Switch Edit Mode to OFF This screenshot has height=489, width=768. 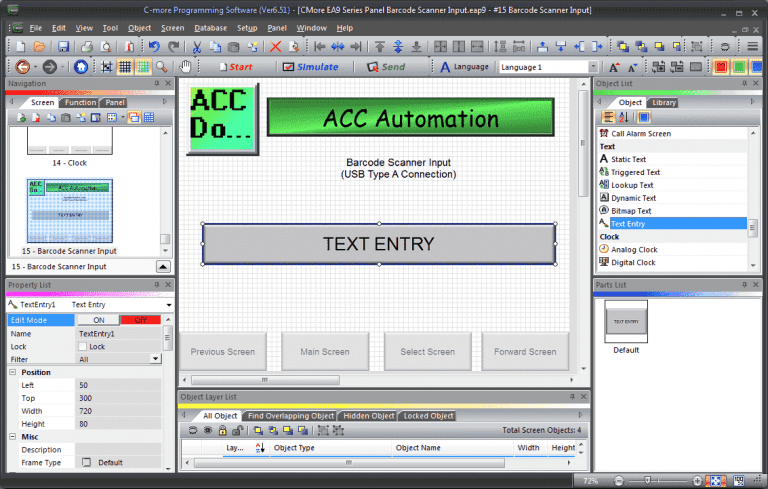point(140,320)
